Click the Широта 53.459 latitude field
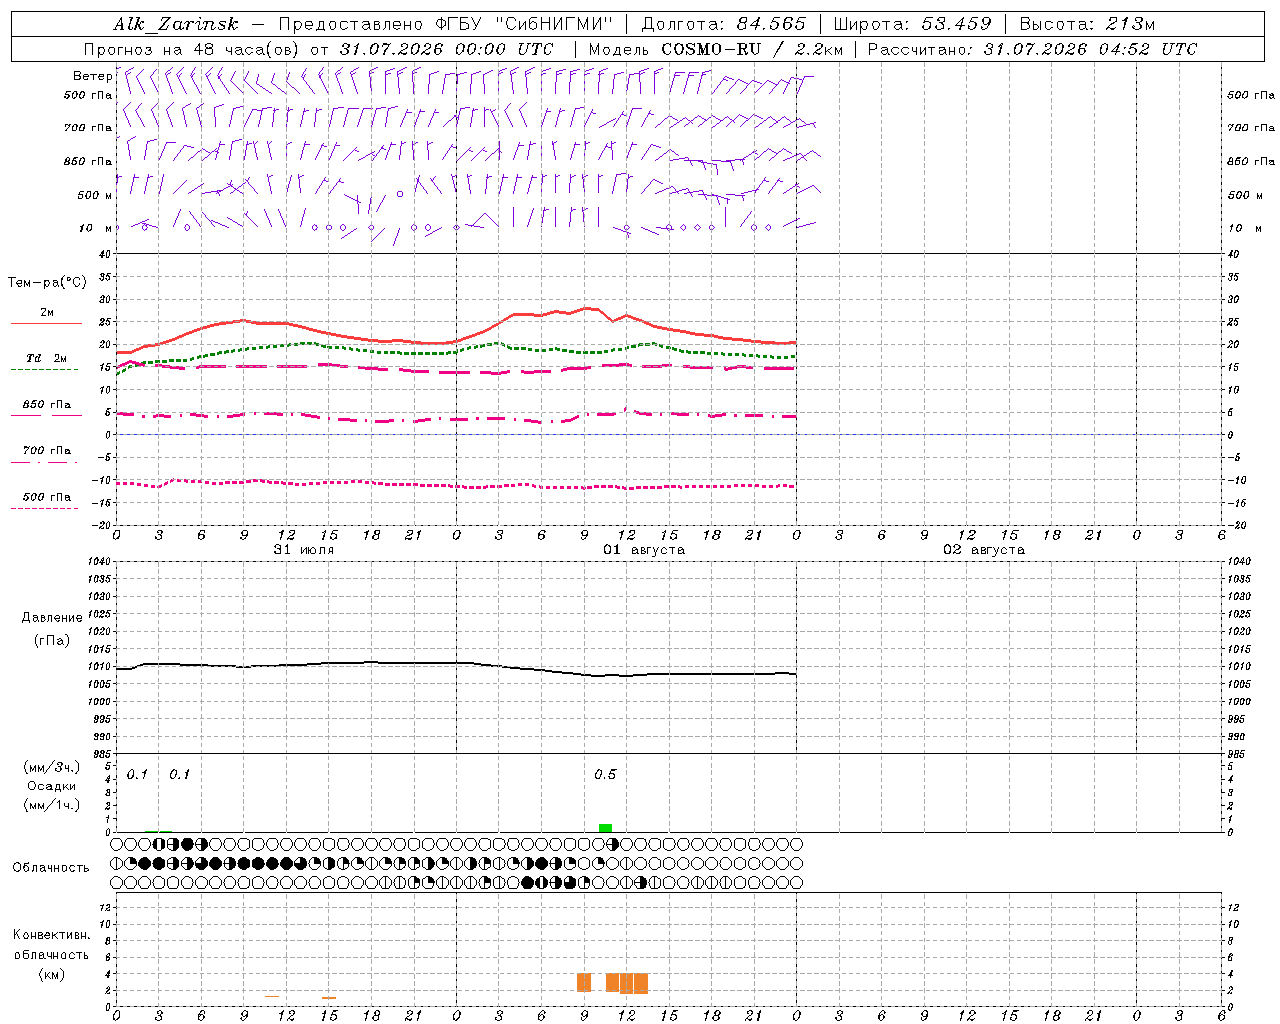The image size is (1280, 1024). pyautogui.click(x=912, y=24)
